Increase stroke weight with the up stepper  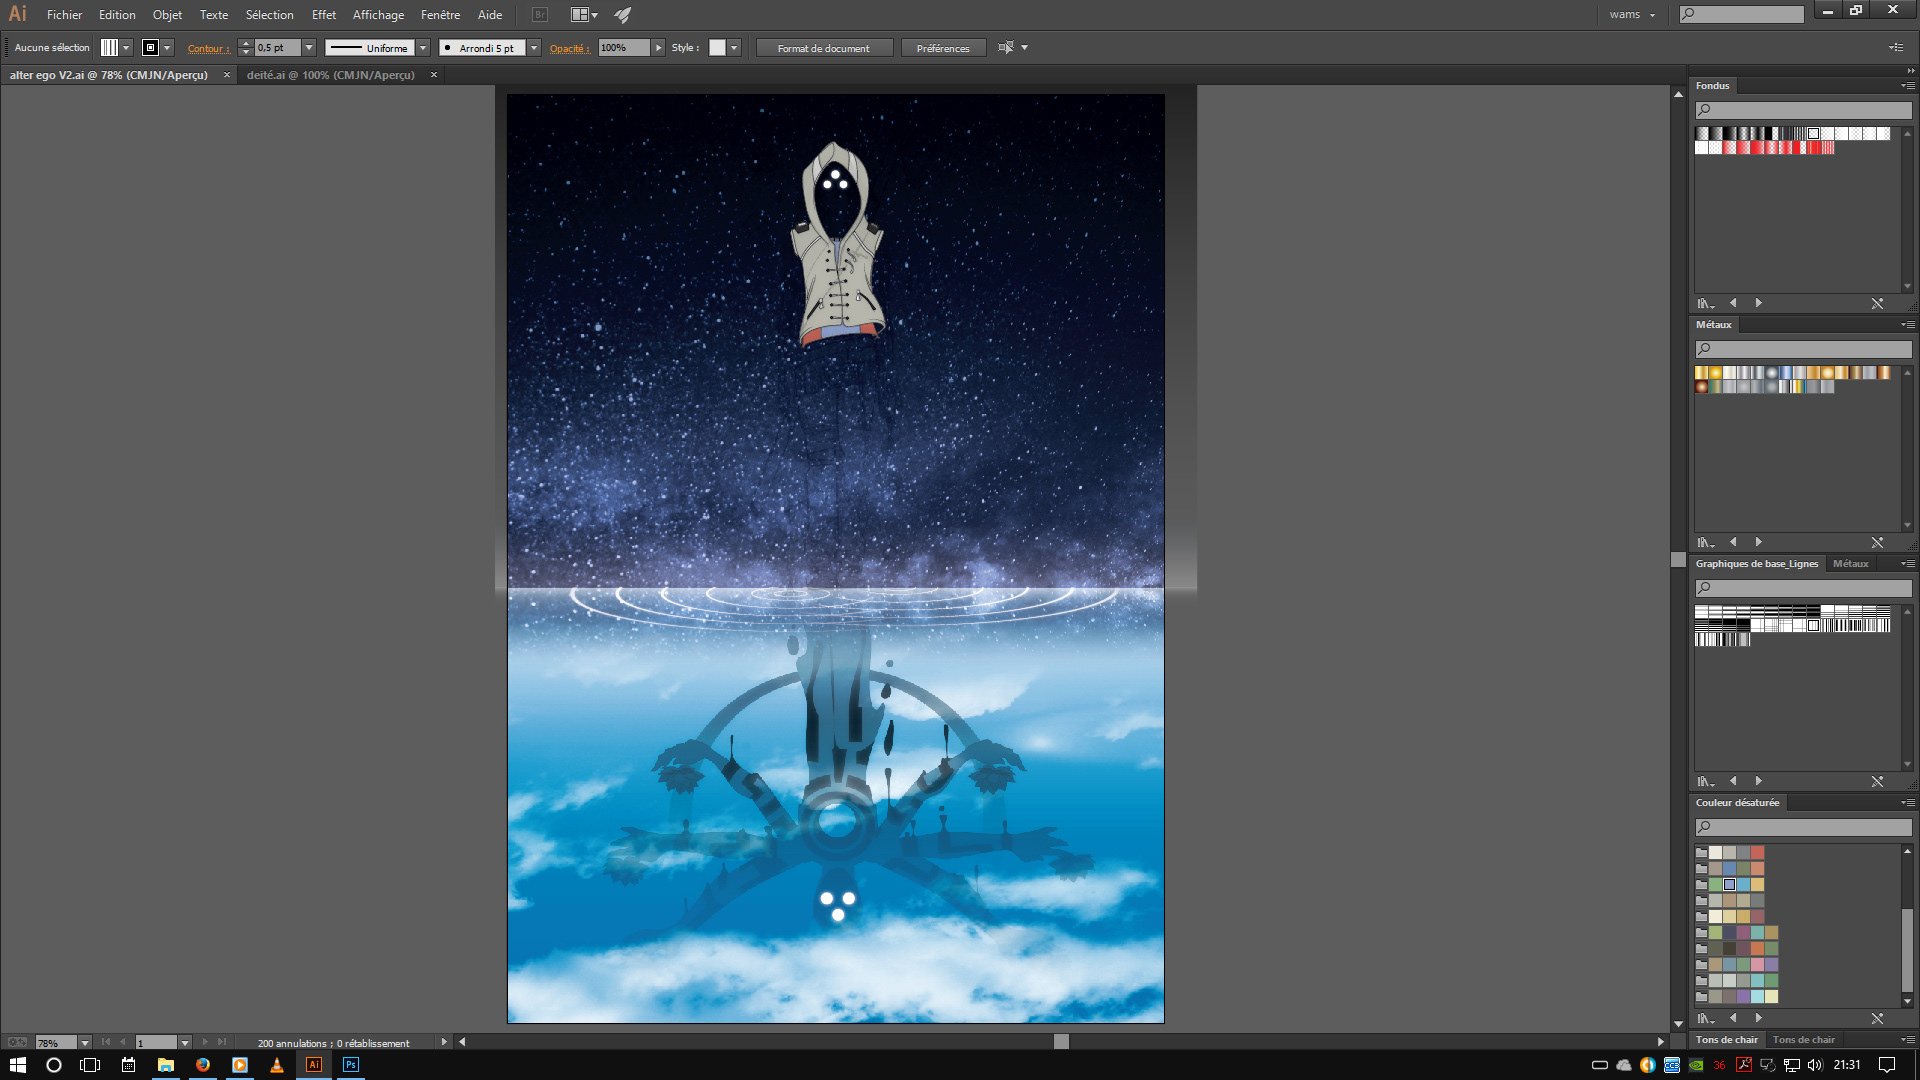pyautogui.click(x=246, y=44)
